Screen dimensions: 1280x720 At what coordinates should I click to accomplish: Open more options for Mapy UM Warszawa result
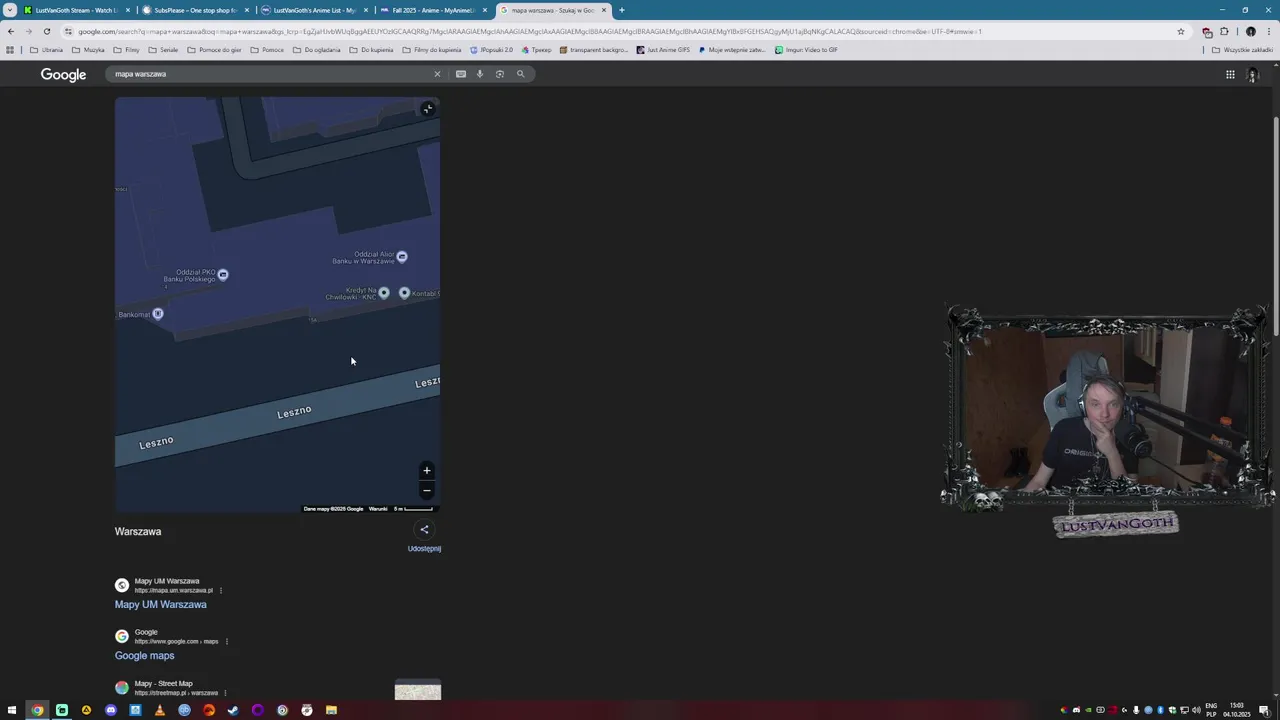click(221, 591)
